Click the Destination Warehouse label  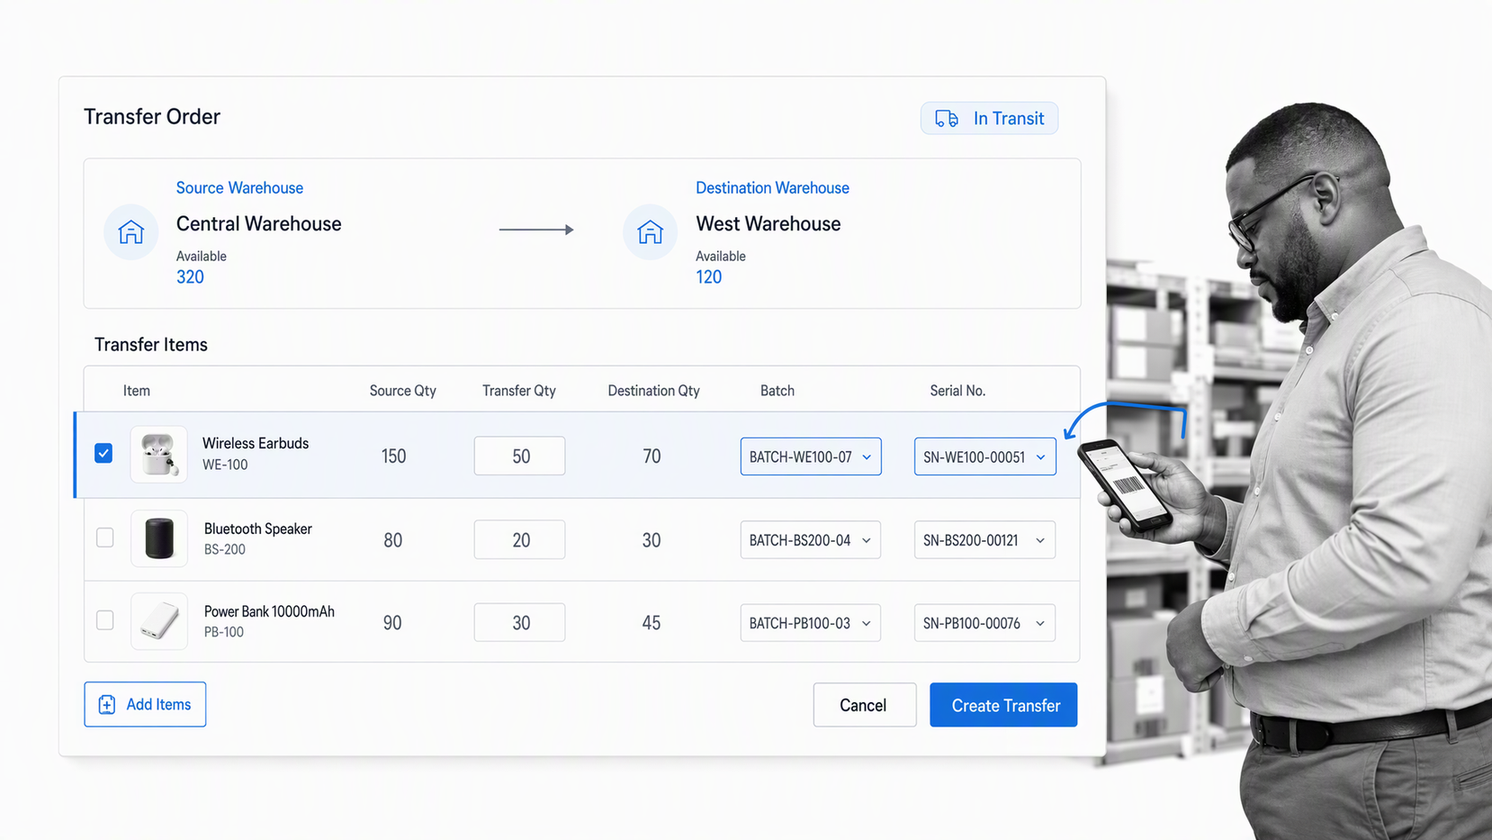(773, 188)
